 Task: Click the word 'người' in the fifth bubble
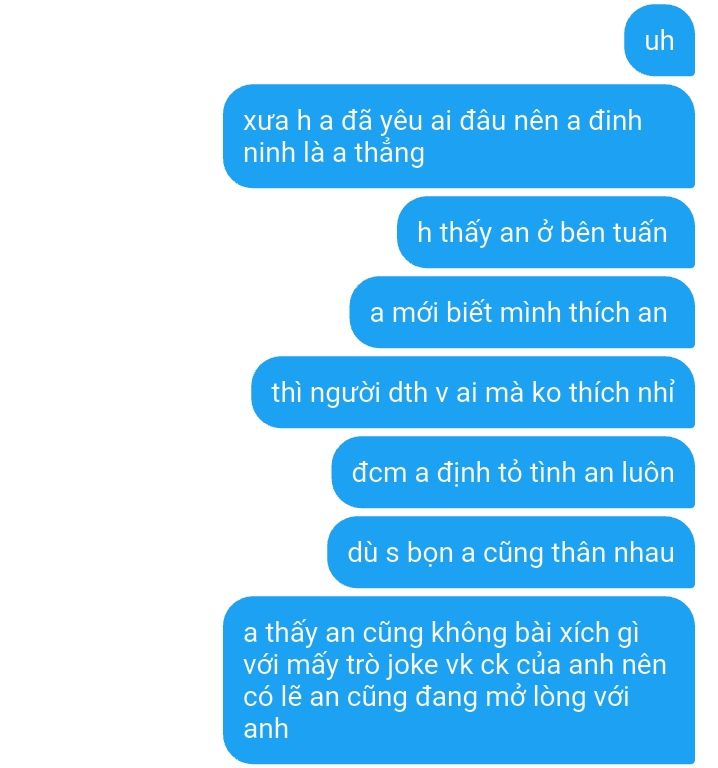point(345,393)
